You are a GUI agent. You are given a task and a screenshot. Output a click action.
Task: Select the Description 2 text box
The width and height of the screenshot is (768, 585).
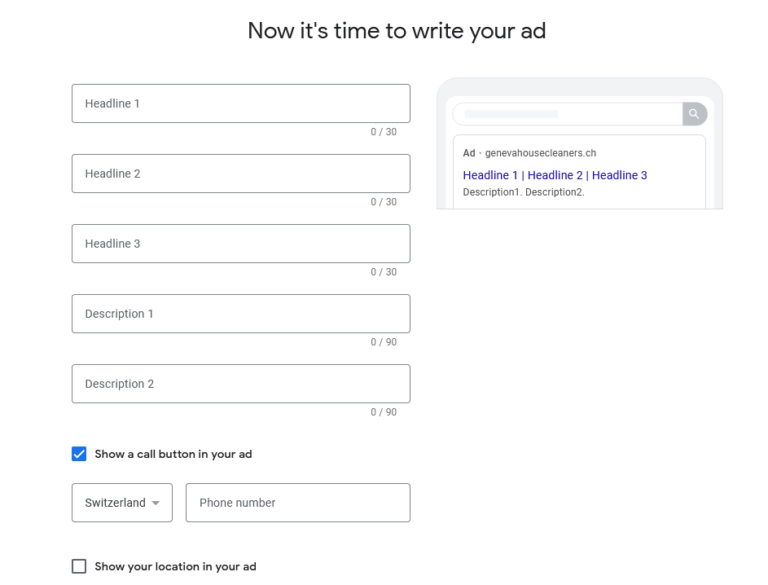pos(241,384)
